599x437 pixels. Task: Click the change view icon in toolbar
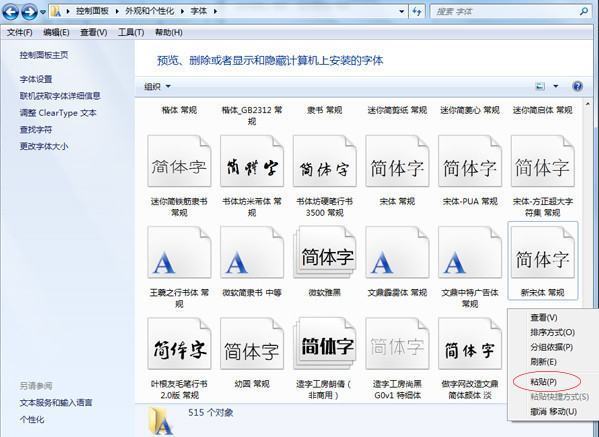pyautogui.click(x=540, y=86)
